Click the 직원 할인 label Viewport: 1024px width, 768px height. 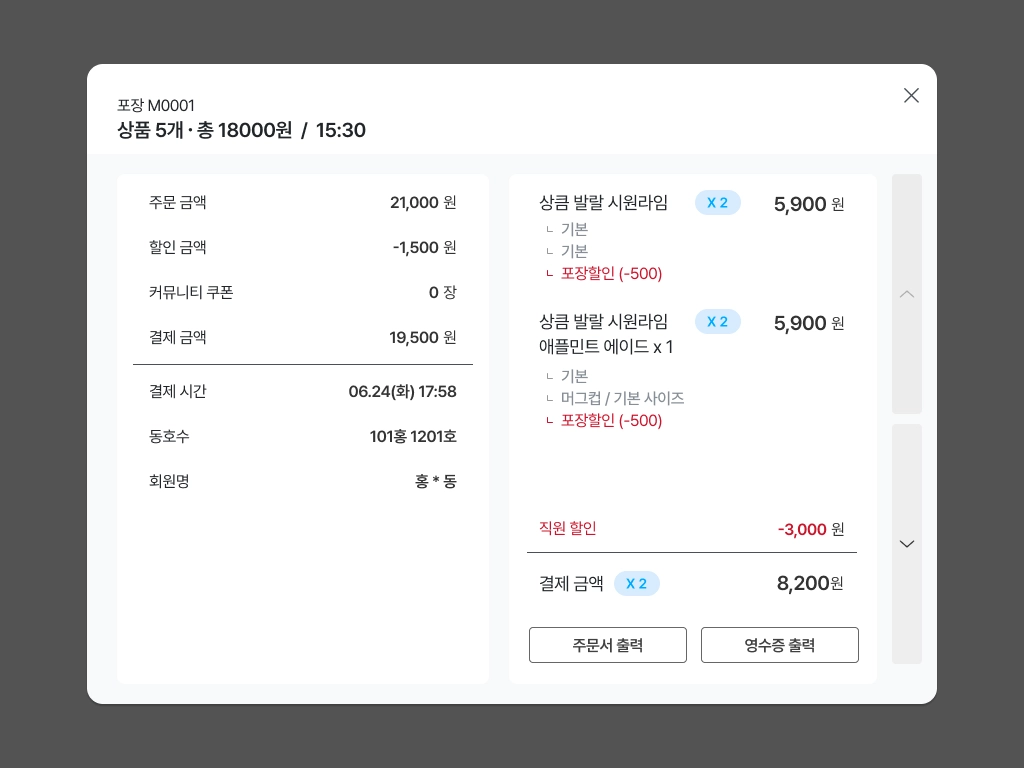coord(567,528)
